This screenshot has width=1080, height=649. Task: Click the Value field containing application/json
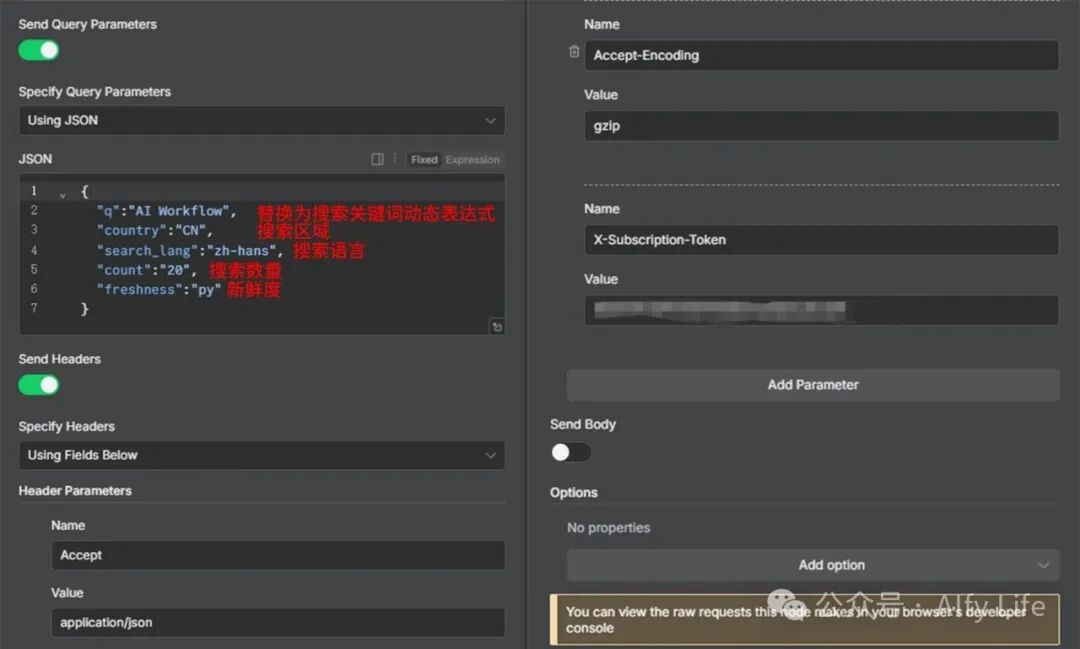(278, 623)
